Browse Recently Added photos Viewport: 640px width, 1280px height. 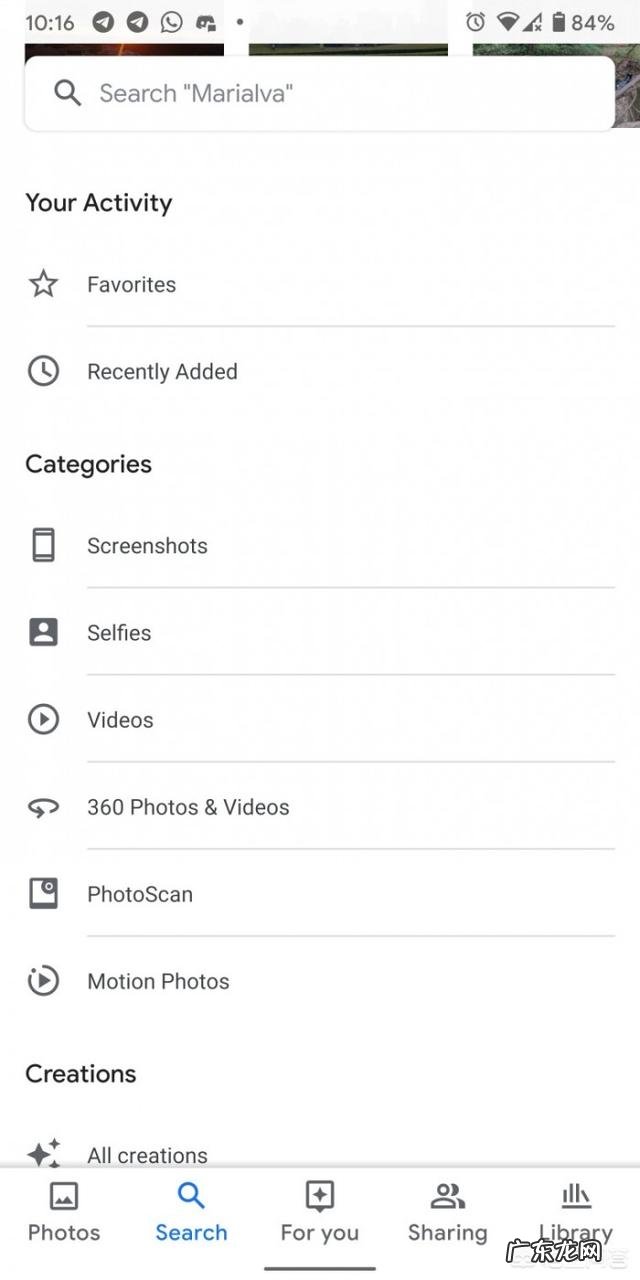[x=162, y=371]
